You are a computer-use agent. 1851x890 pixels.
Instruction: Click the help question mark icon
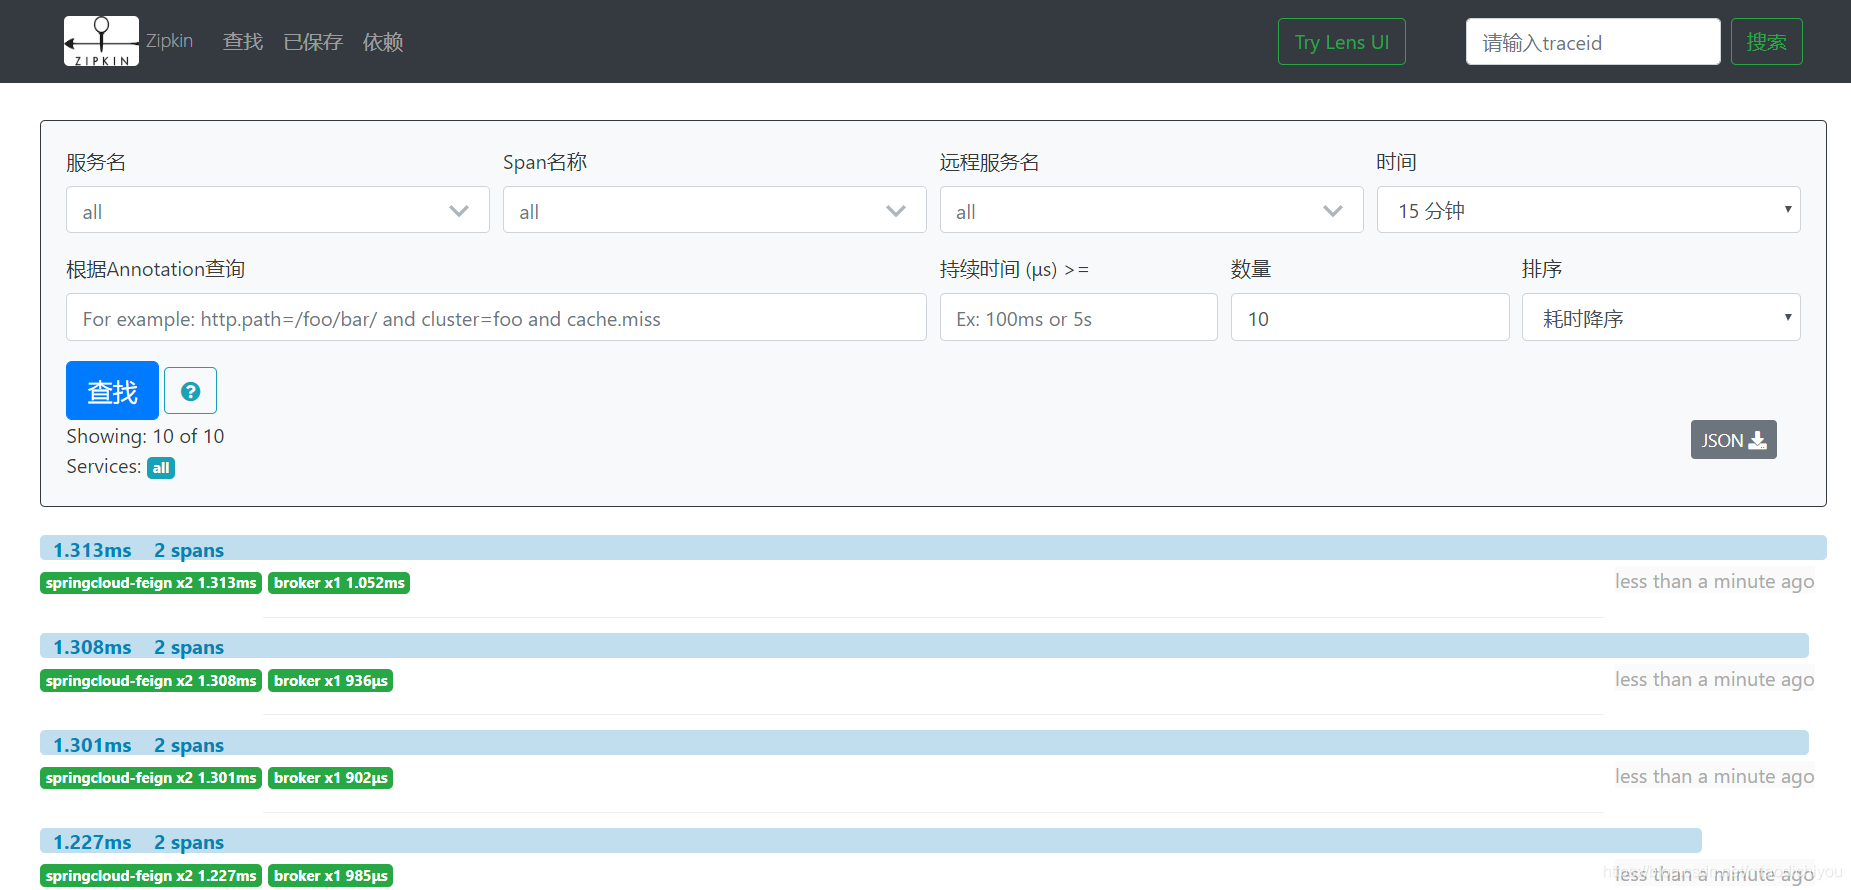(x=190, y=391)
